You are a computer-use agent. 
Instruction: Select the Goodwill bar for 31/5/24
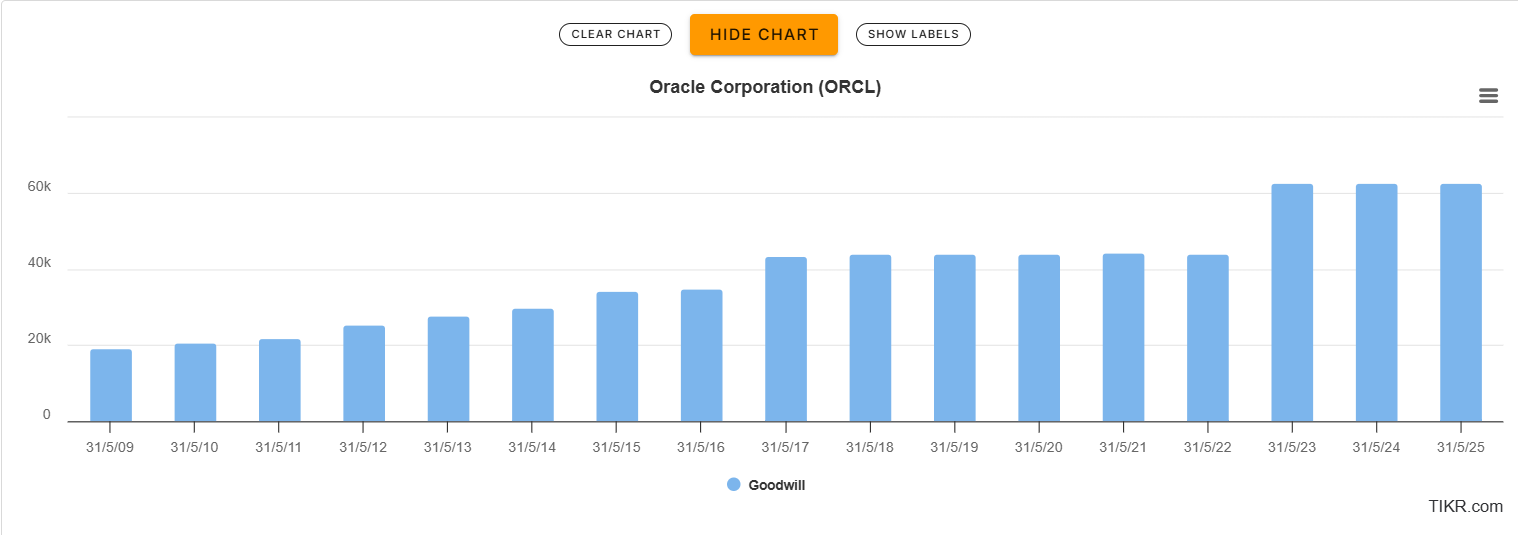1376,303
